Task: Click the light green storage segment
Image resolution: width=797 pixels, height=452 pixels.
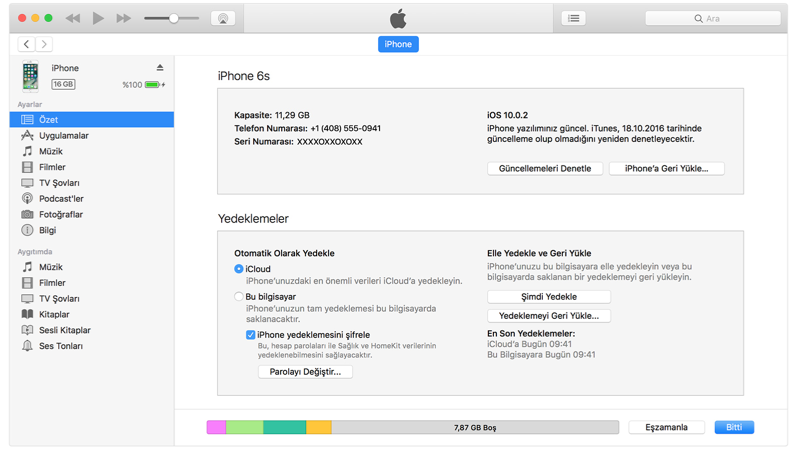Action: coord(244,427)
